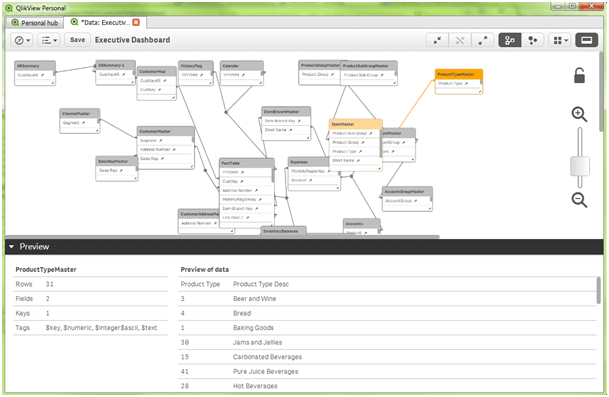Click the FactTable fields scrollbar
The image size is (609, 397).
pyautogui.click(x=273, y=176)
